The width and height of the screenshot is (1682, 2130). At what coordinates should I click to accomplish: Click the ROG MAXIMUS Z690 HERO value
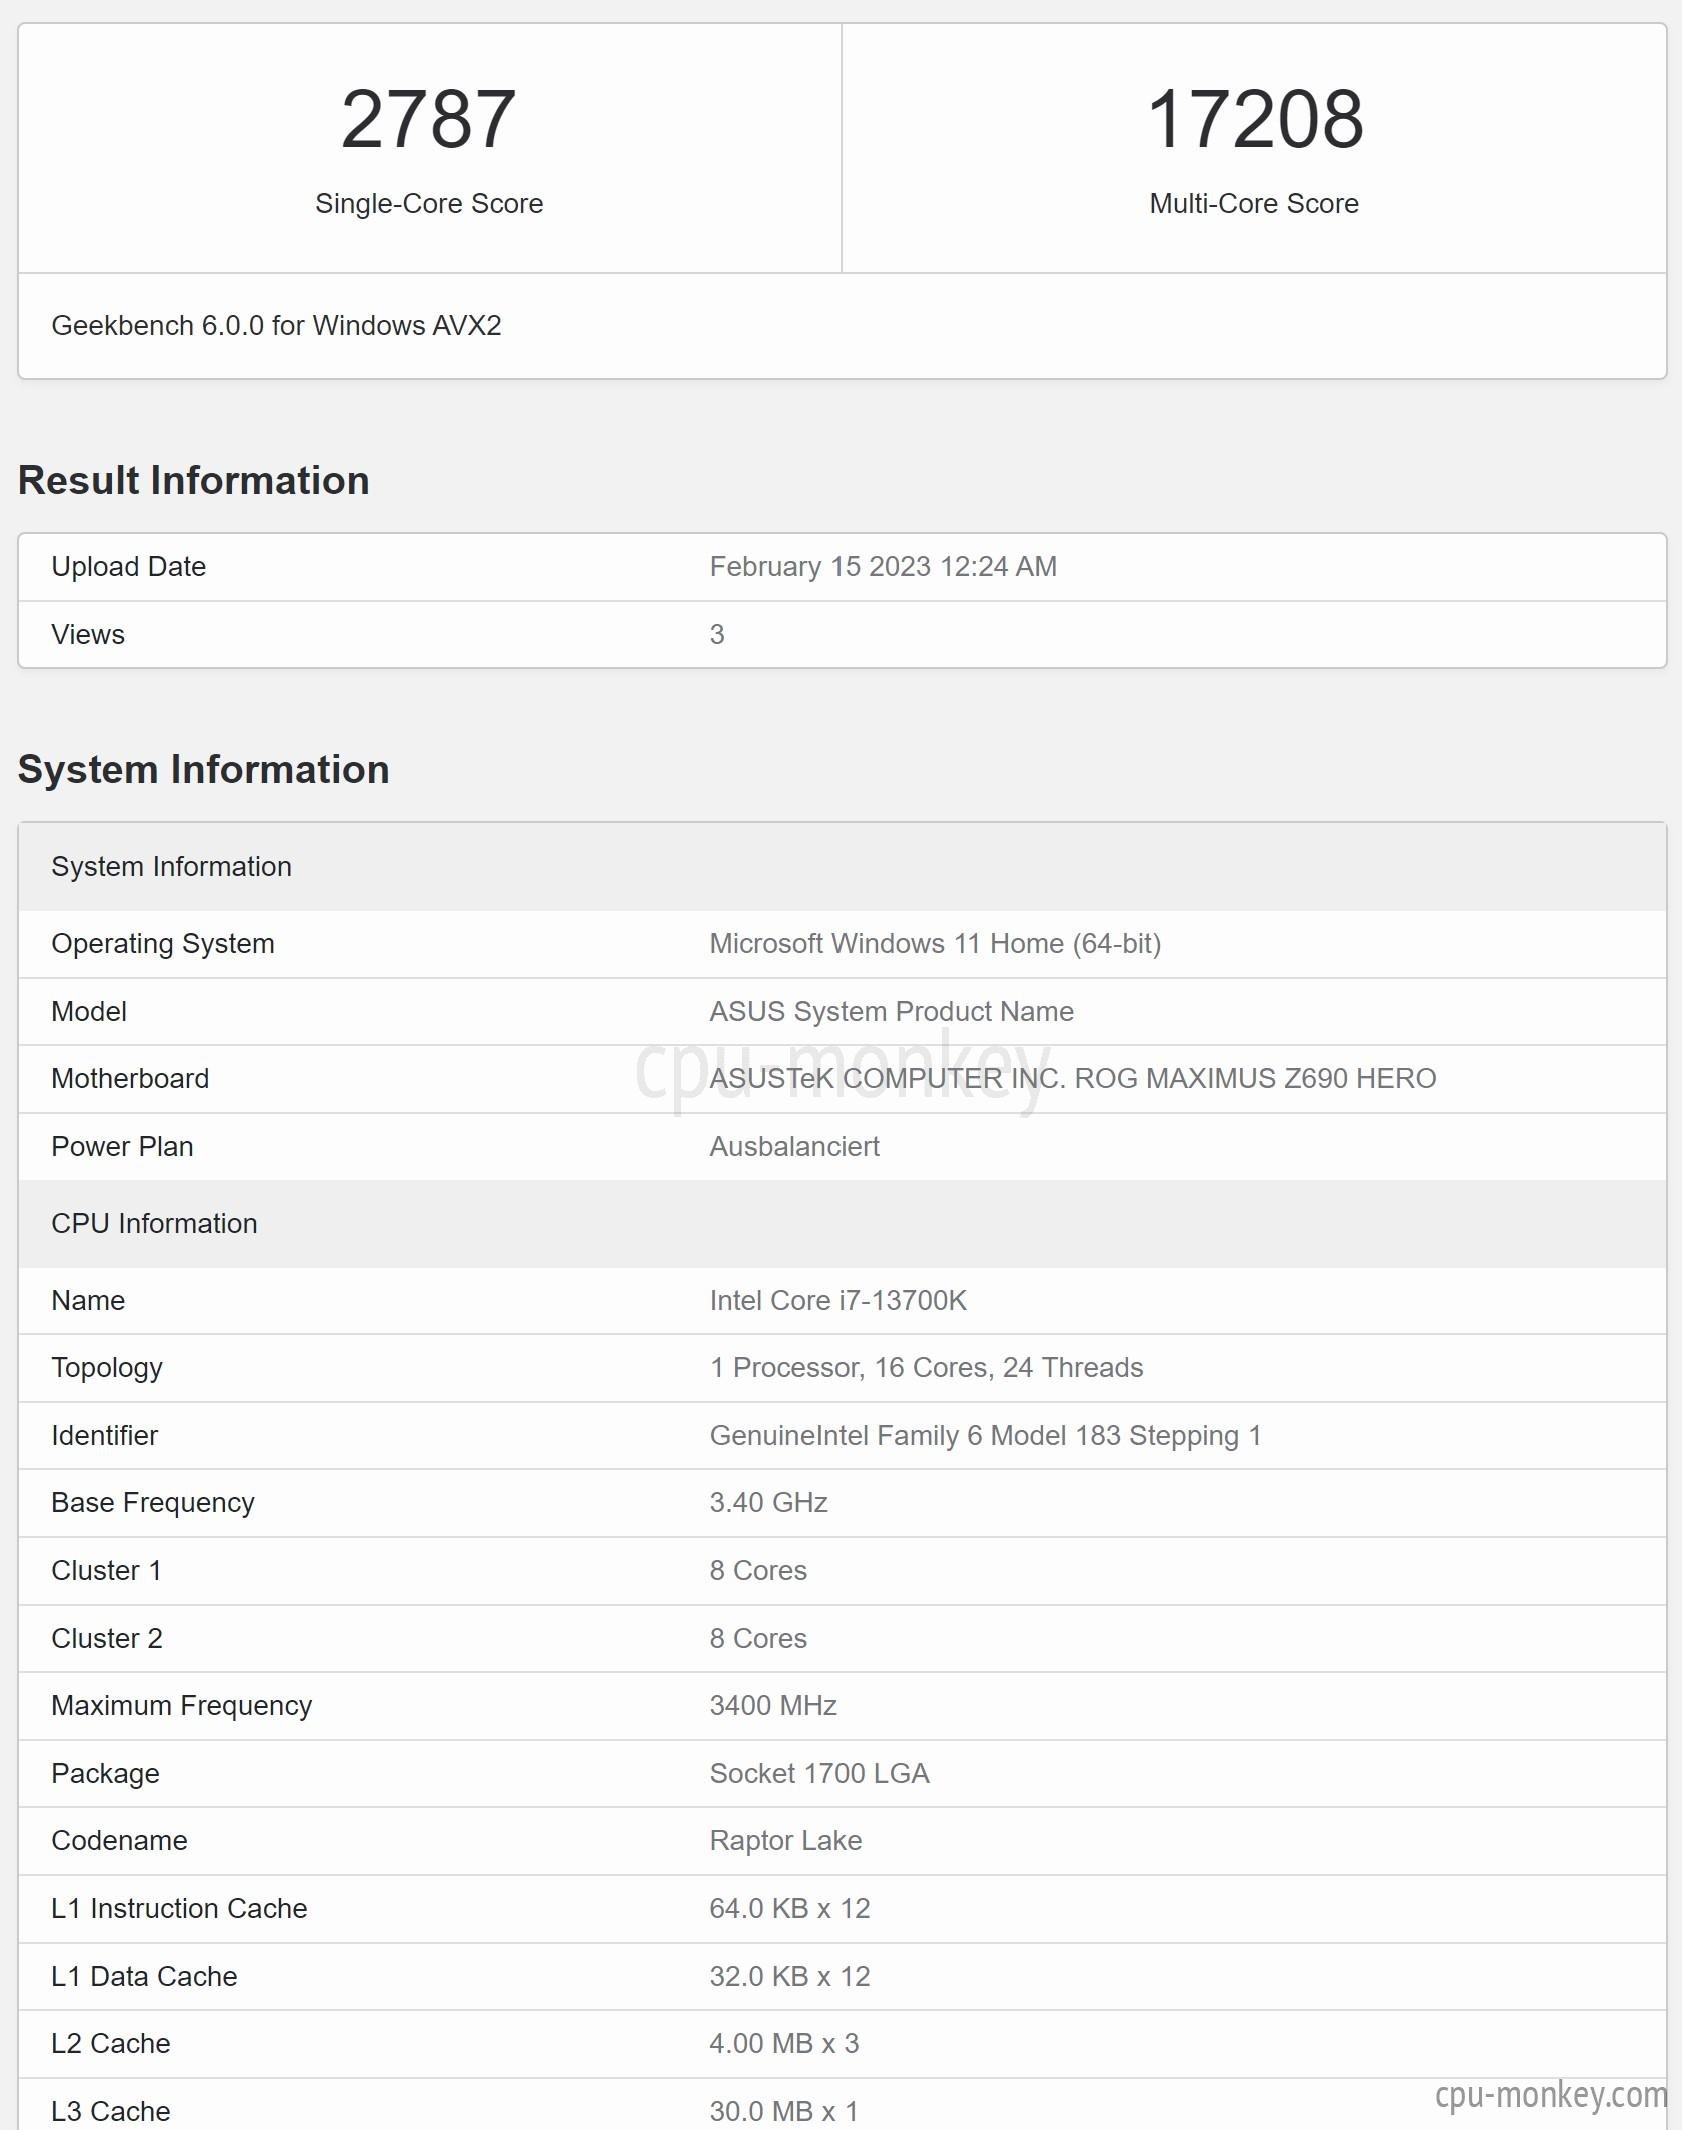(1072, 1078)
